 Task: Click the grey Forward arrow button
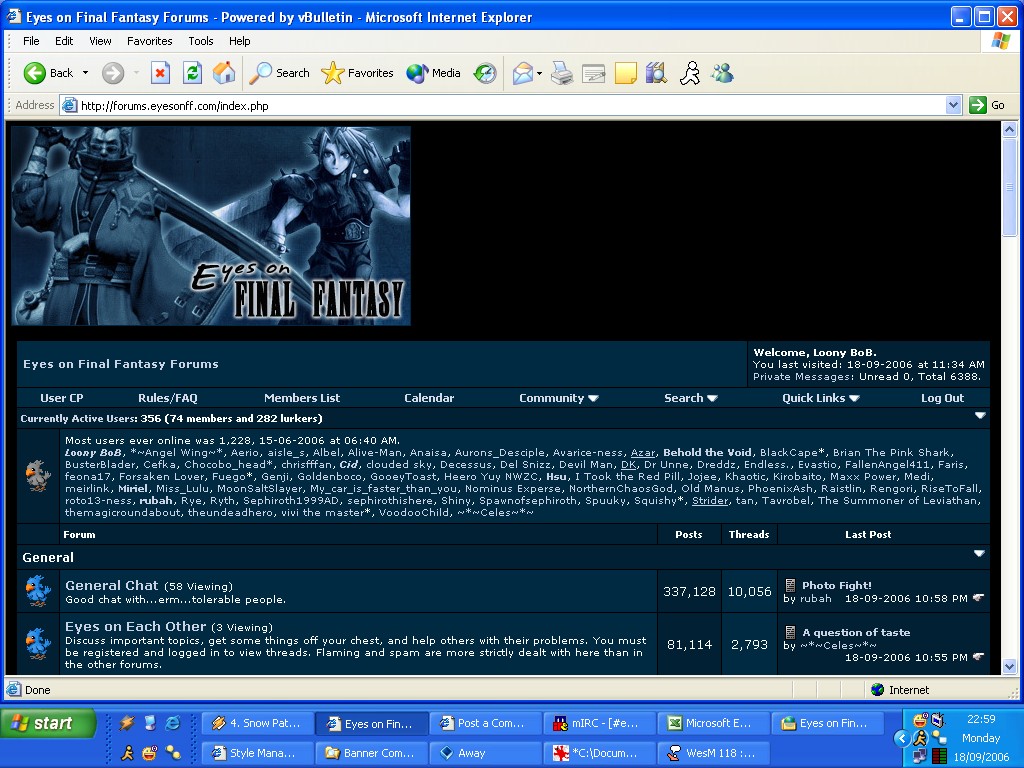[x=112, y=73]
